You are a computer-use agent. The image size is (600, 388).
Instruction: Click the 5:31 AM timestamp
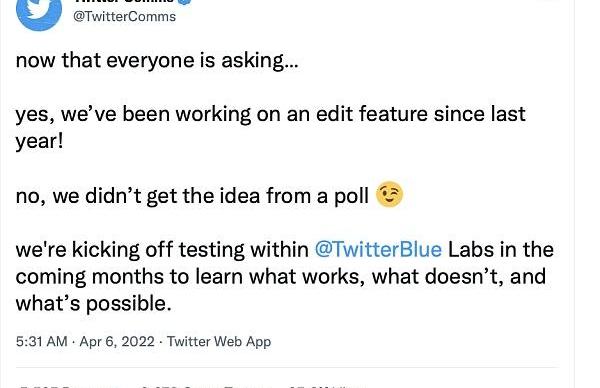[x=42, y=341]
